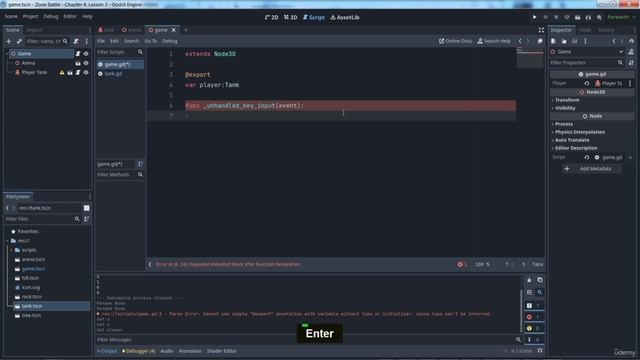
Task: Select tank.gd in the script list
Action: tap(113, 74)
